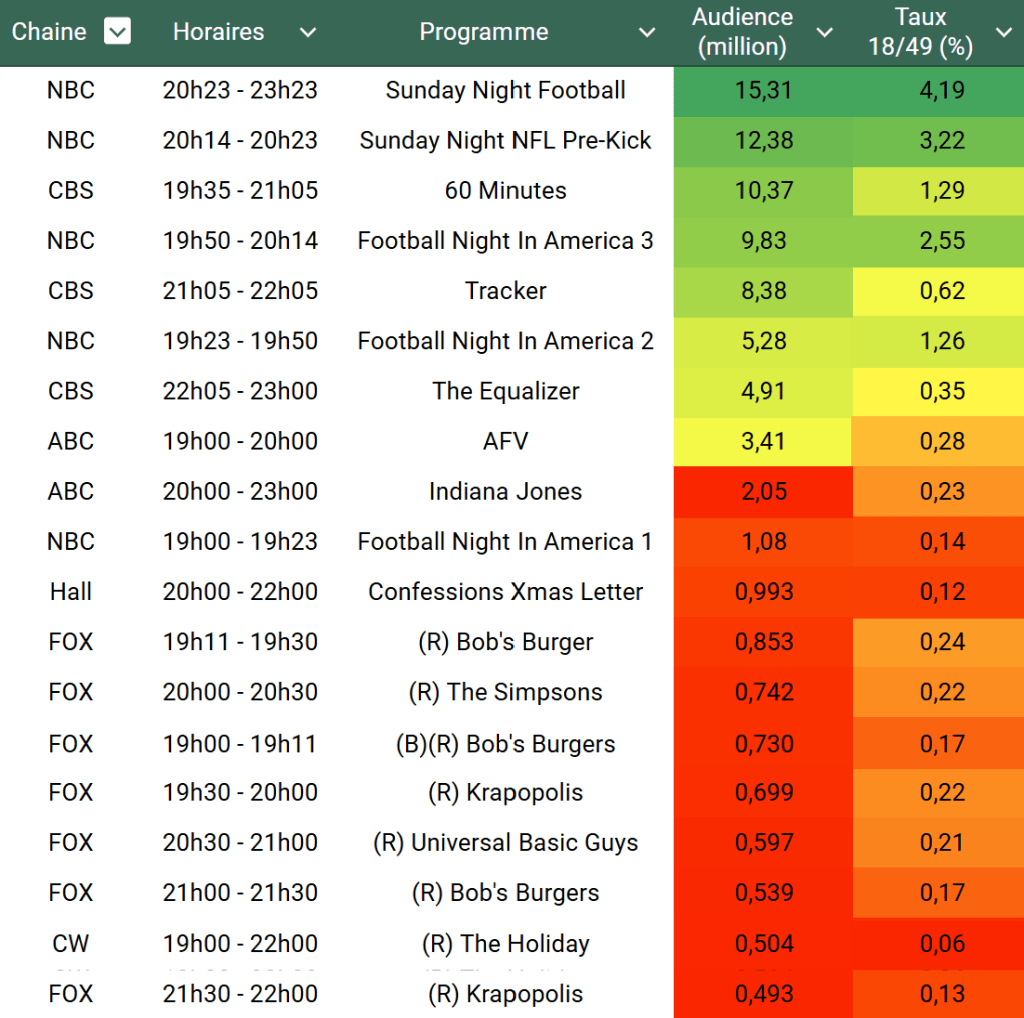
Task: Click the 15,31 audience cell
Action: [763, 90]
